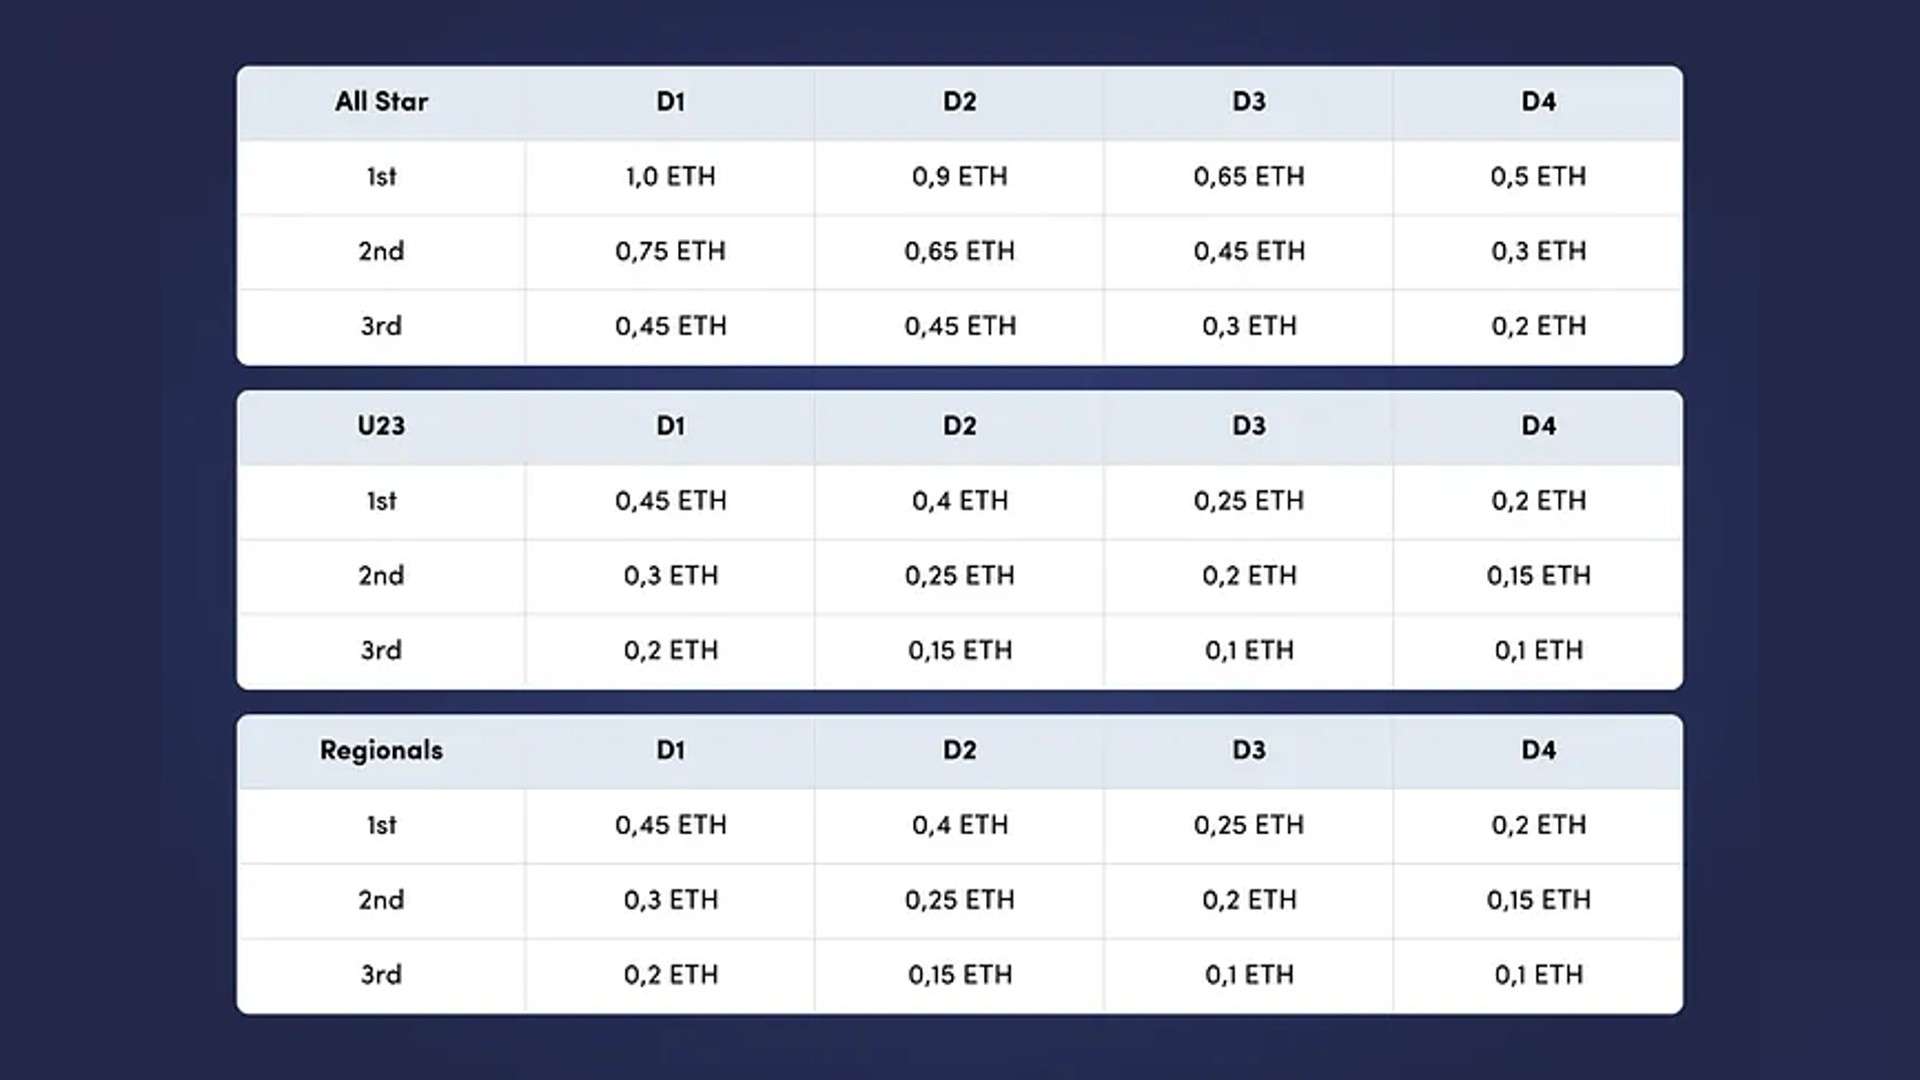Viewport: 1920px width, 1080px height.
Task: Click All Star D3 1st place 0,65 ETH
Action: tap(1248, 177)
